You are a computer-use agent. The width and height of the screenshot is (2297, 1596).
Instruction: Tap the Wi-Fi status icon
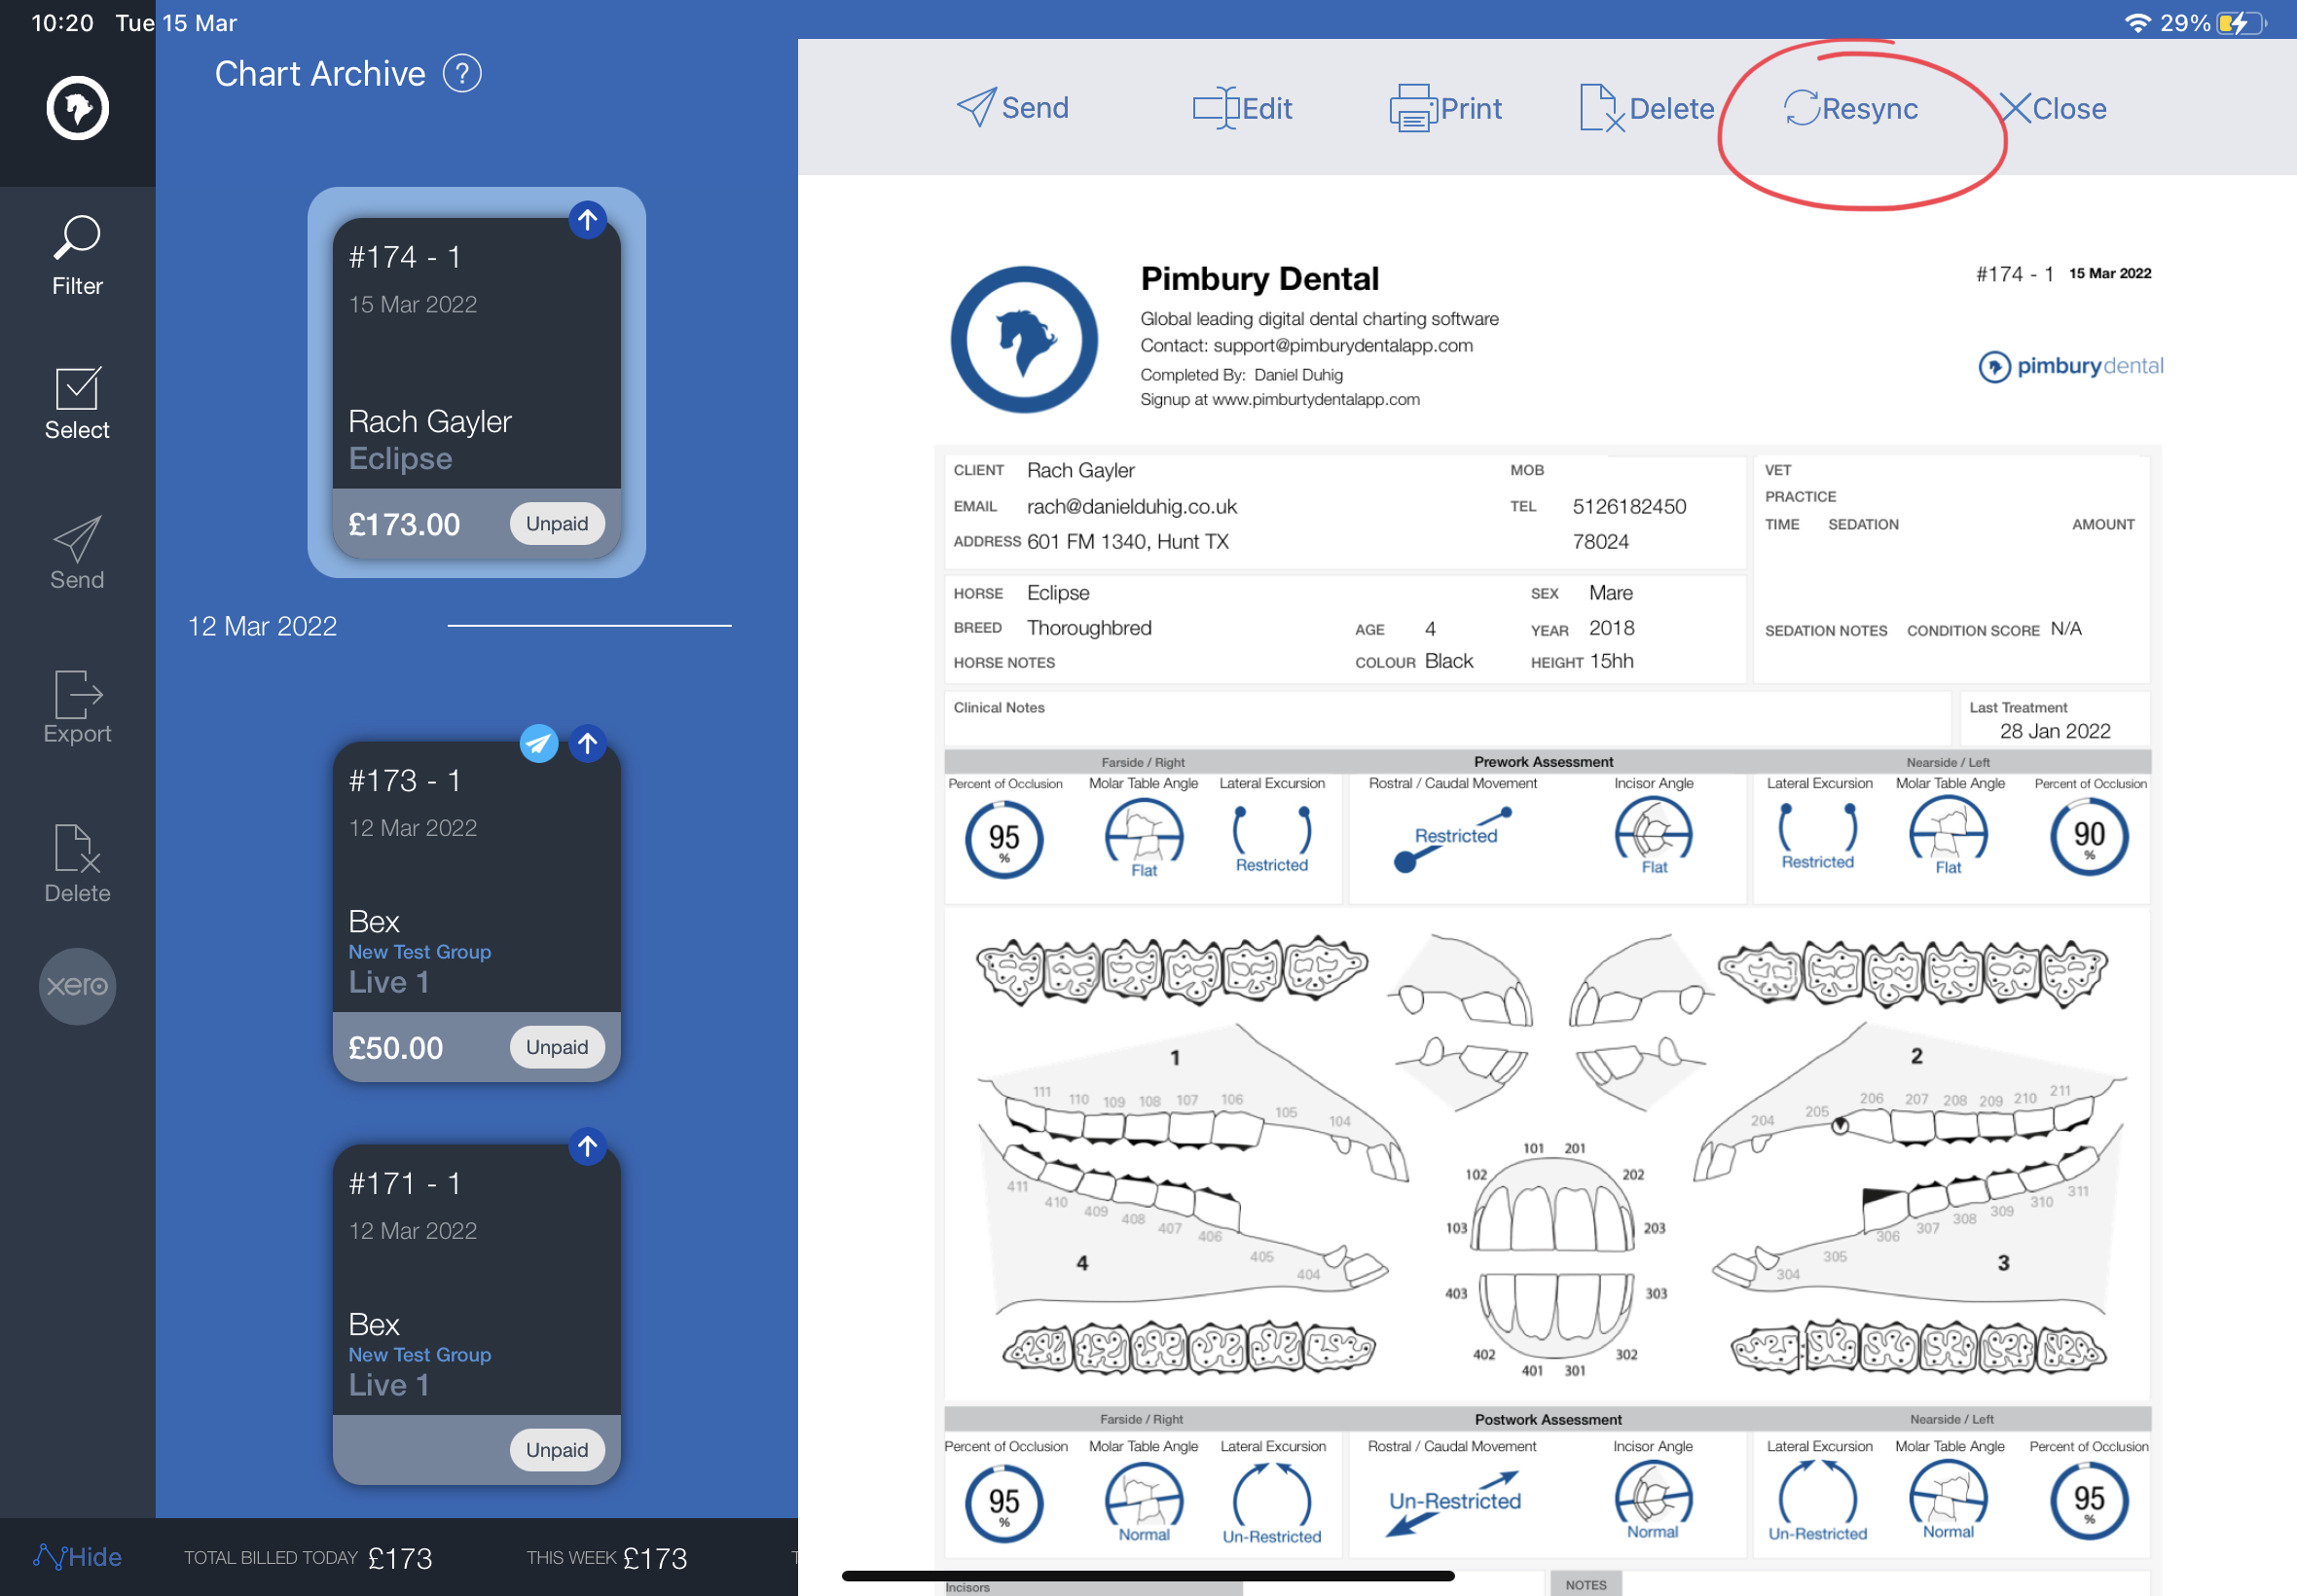coord(2137,23)
